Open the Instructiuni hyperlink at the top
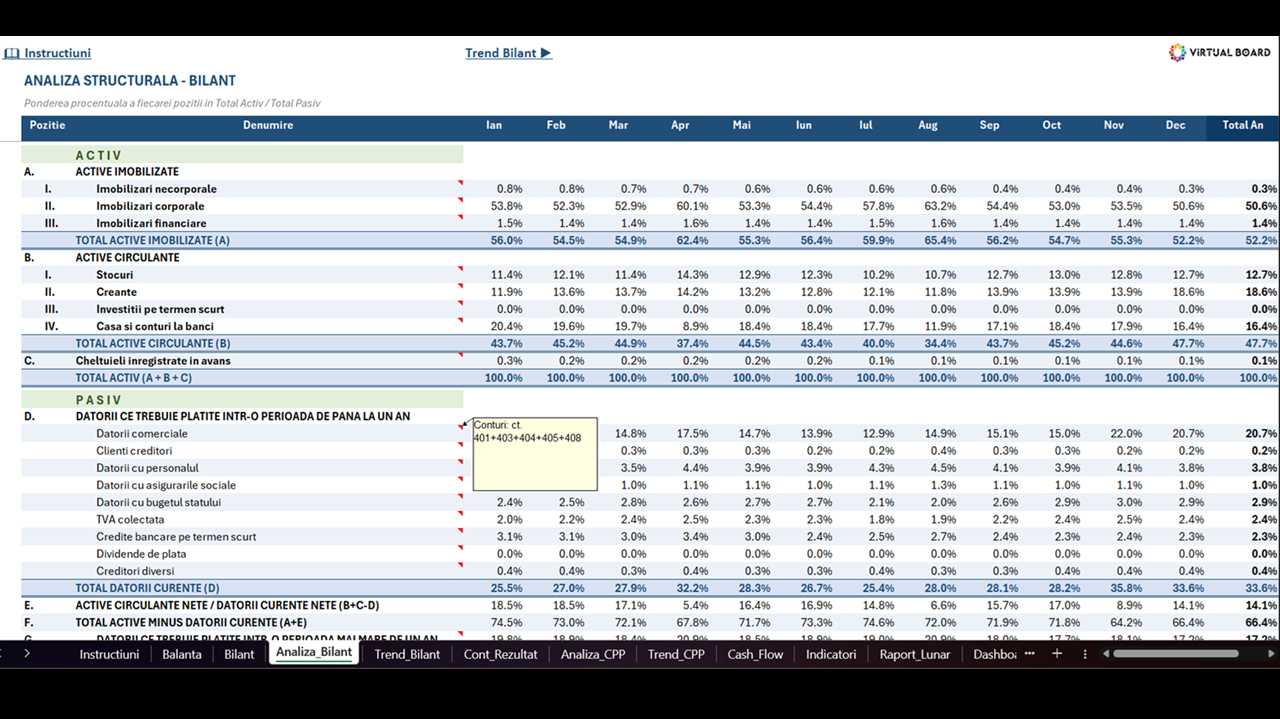Viewport: 1280px width, 719px height. 57,53
